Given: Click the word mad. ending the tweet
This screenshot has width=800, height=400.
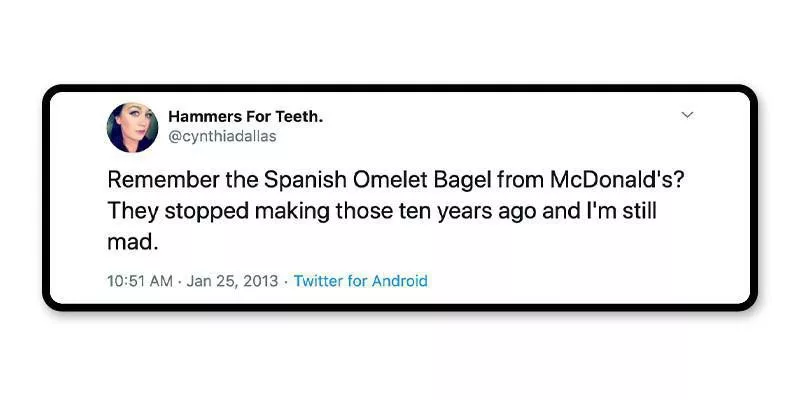Looking at the screenshot, I should click(x=131, y=241).
